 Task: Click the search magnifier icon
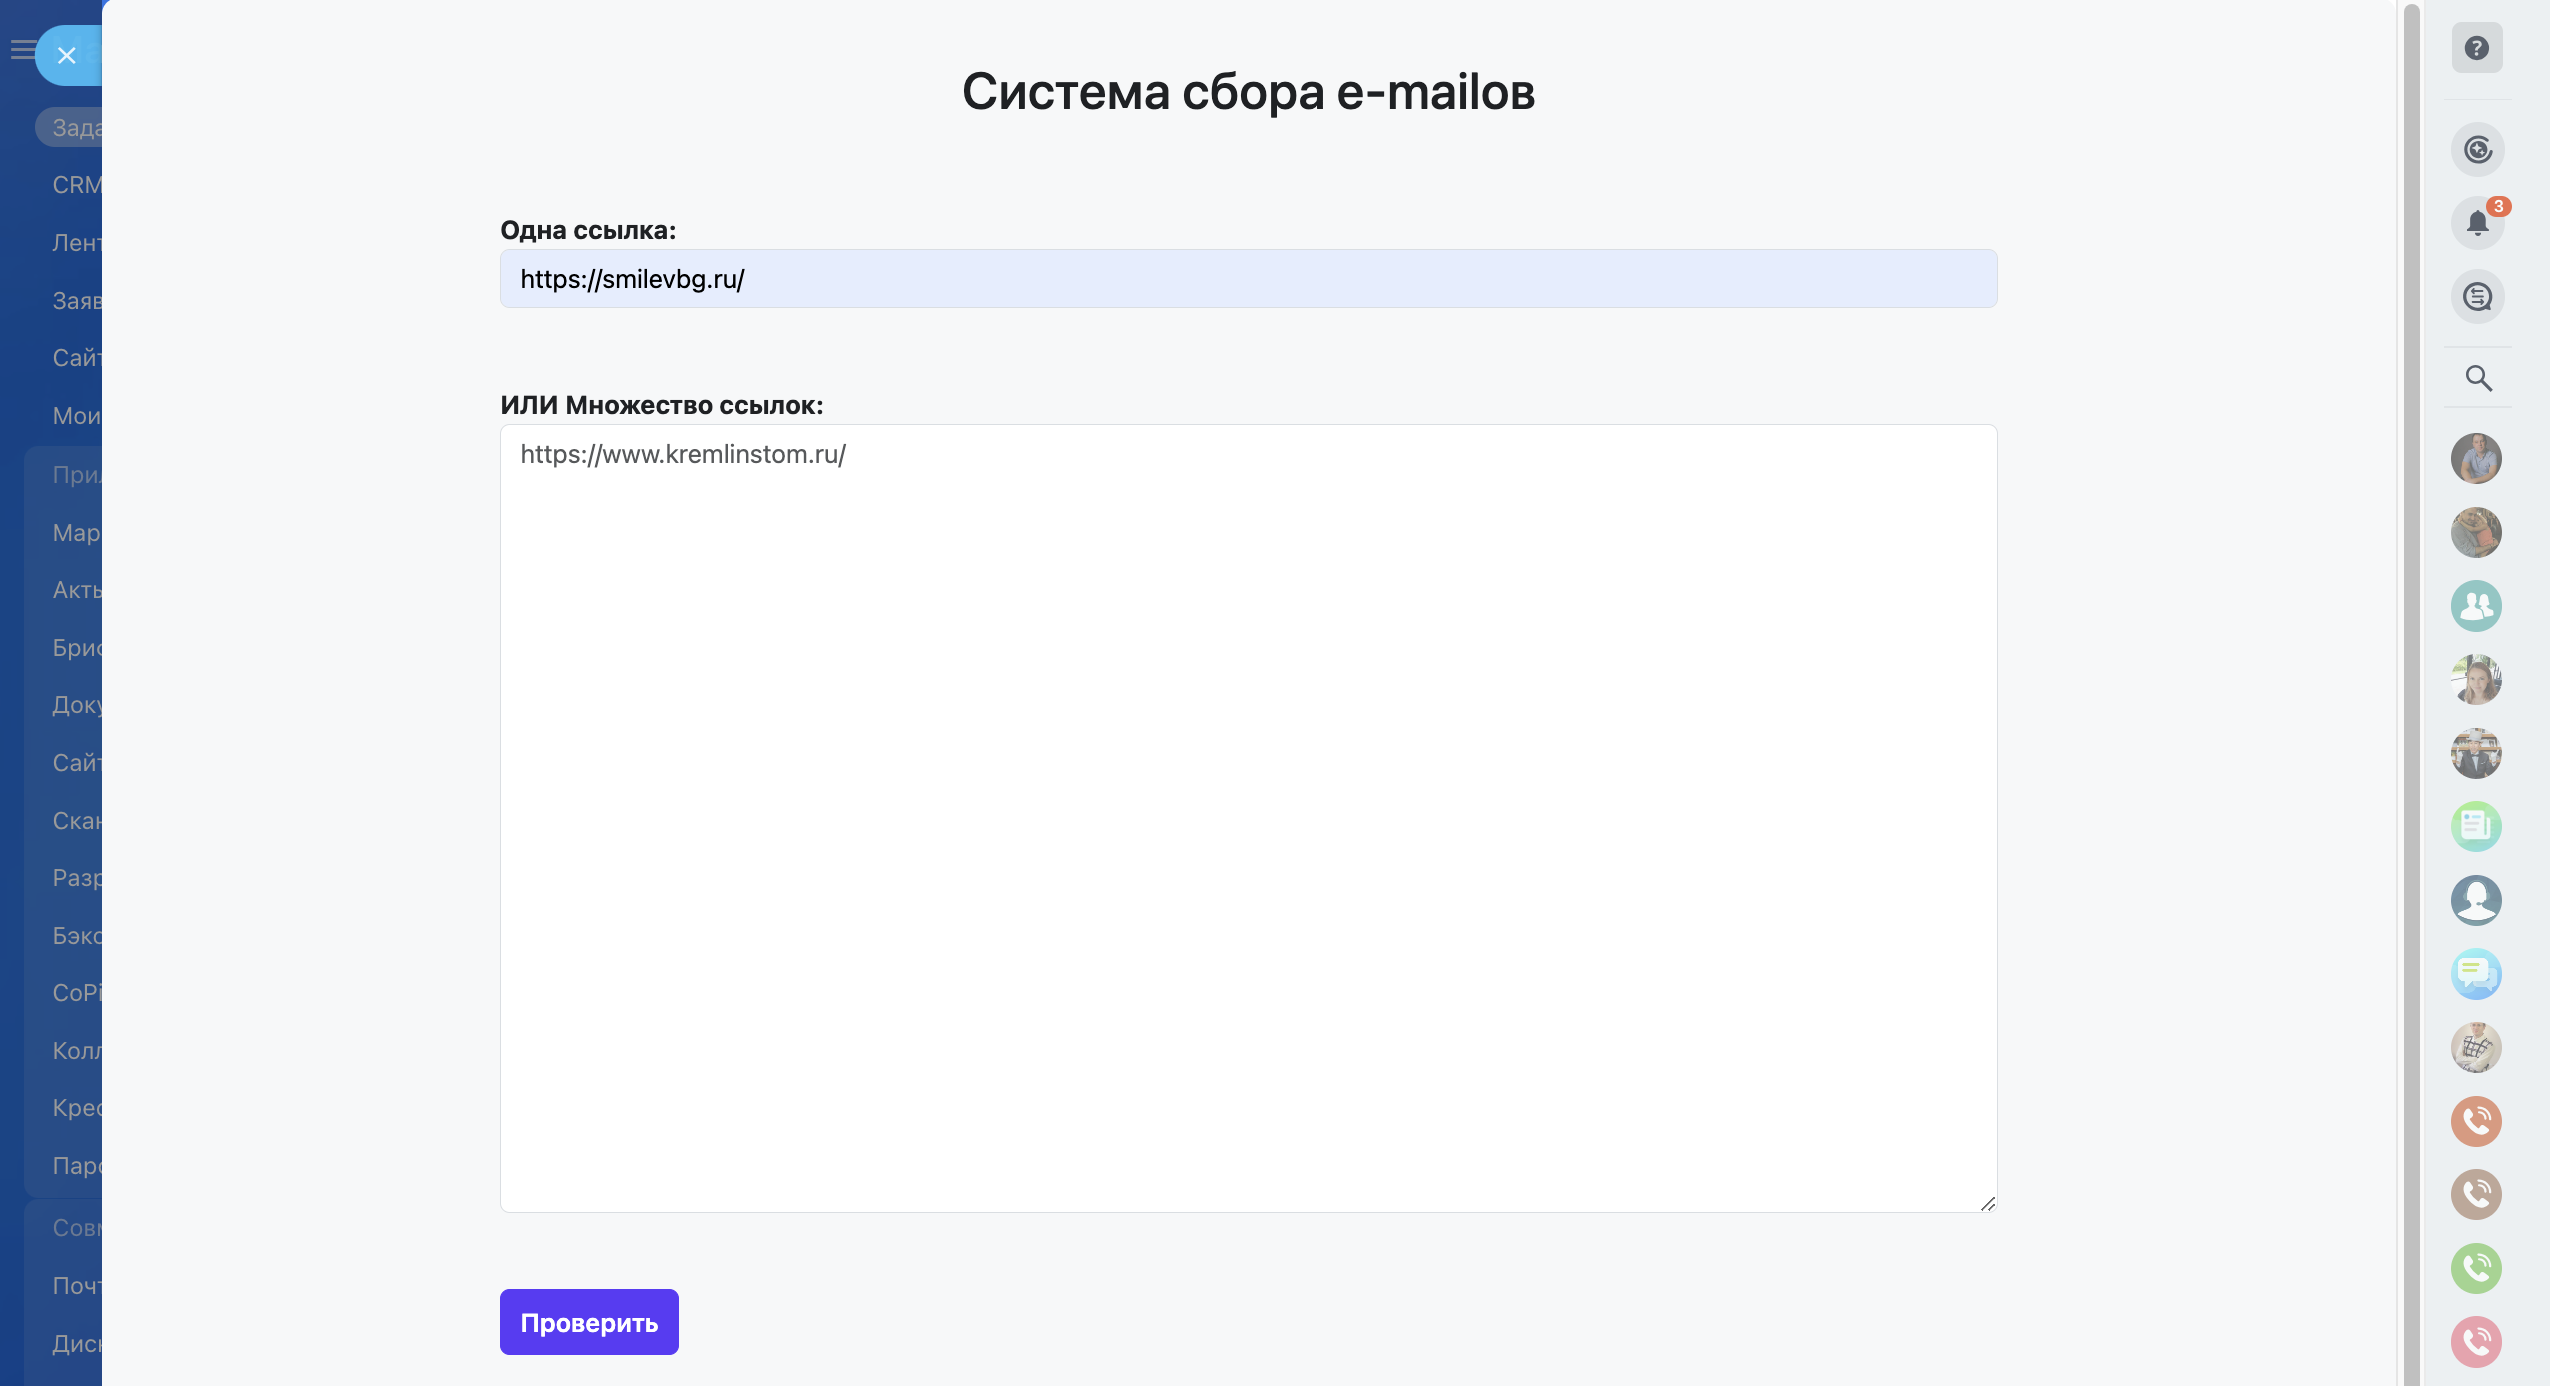(2478, 378)
